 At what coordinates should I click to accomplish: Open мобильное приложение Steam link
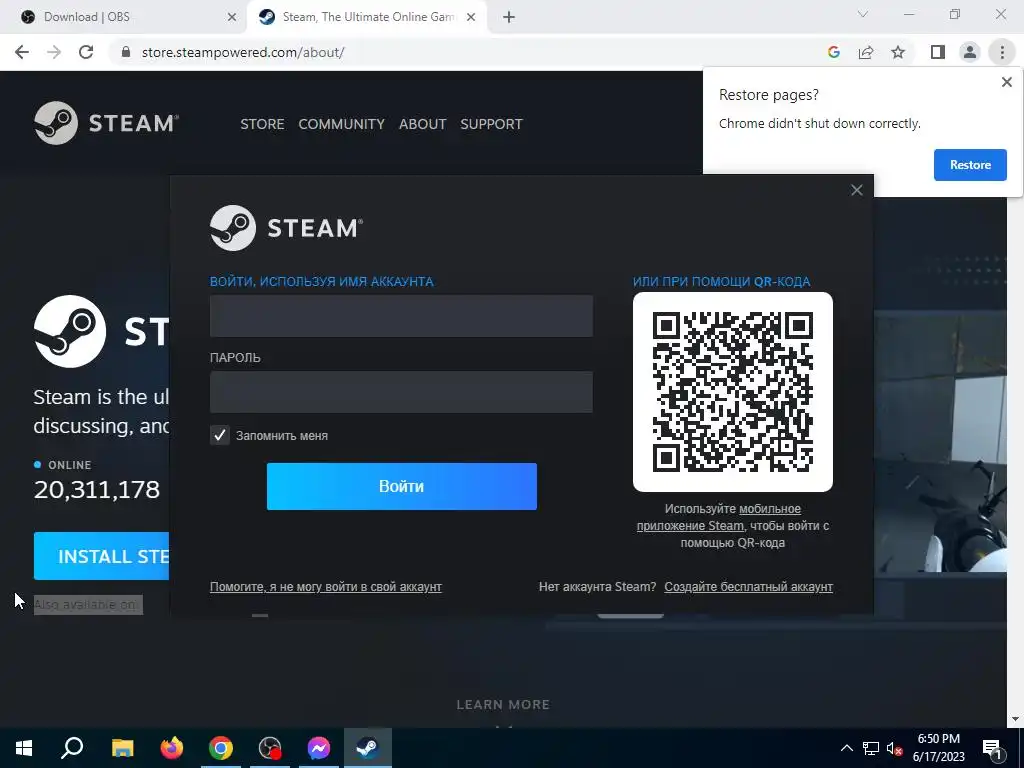719,517
